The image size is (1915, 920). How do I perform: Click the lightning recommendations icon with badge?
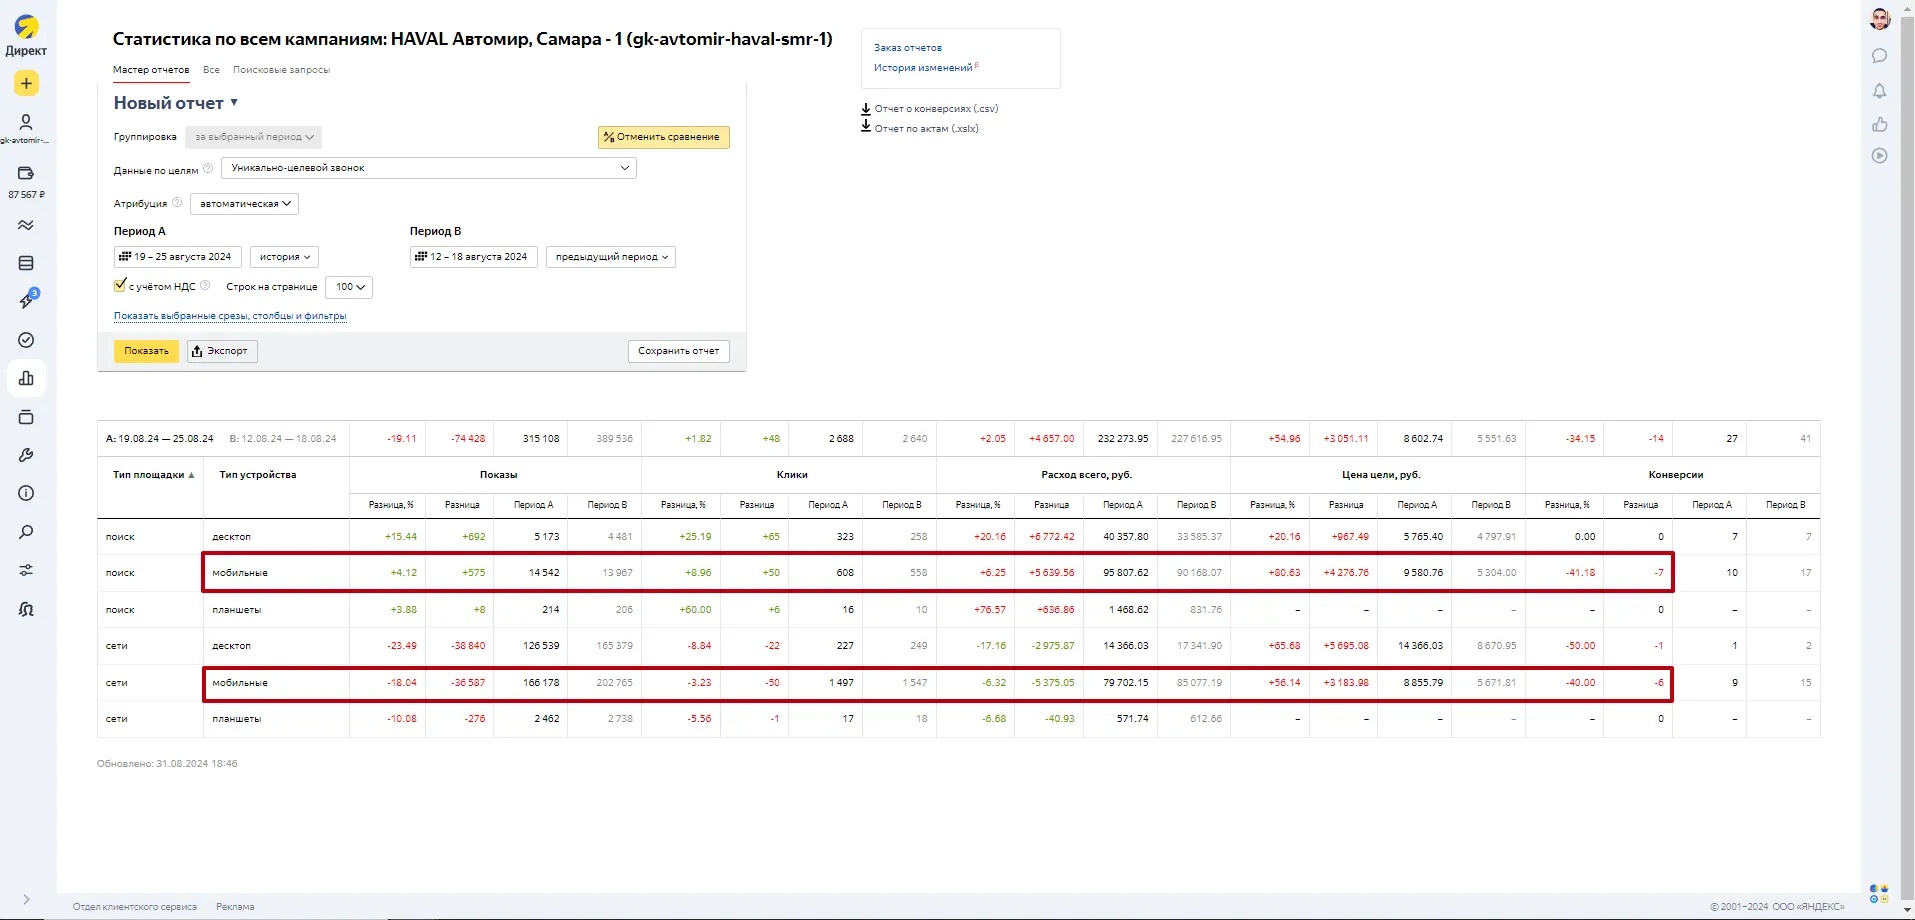[x=26, y=301]
